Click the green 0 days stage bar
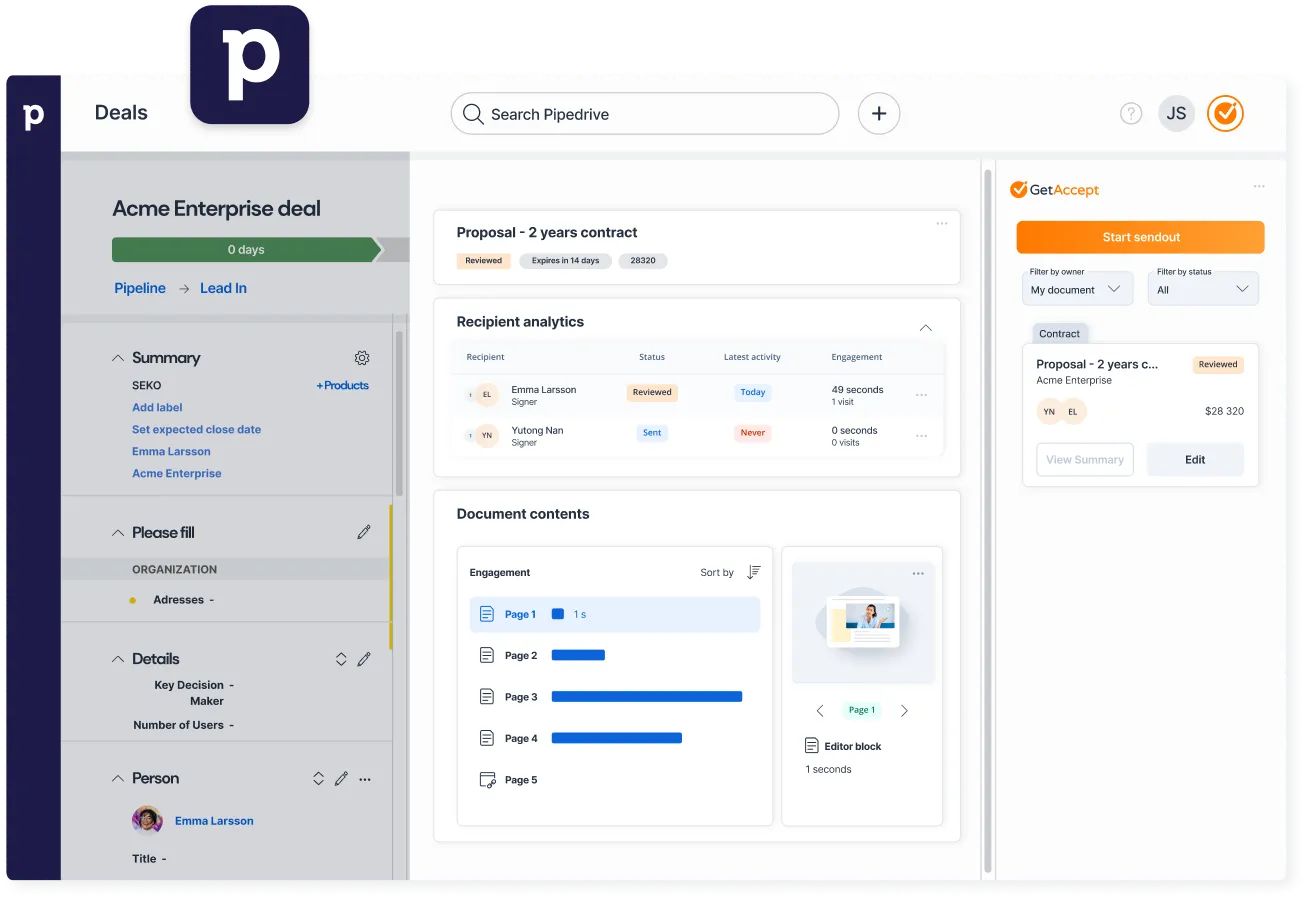The image size is (1306, 899). click(x=247, y=250)
